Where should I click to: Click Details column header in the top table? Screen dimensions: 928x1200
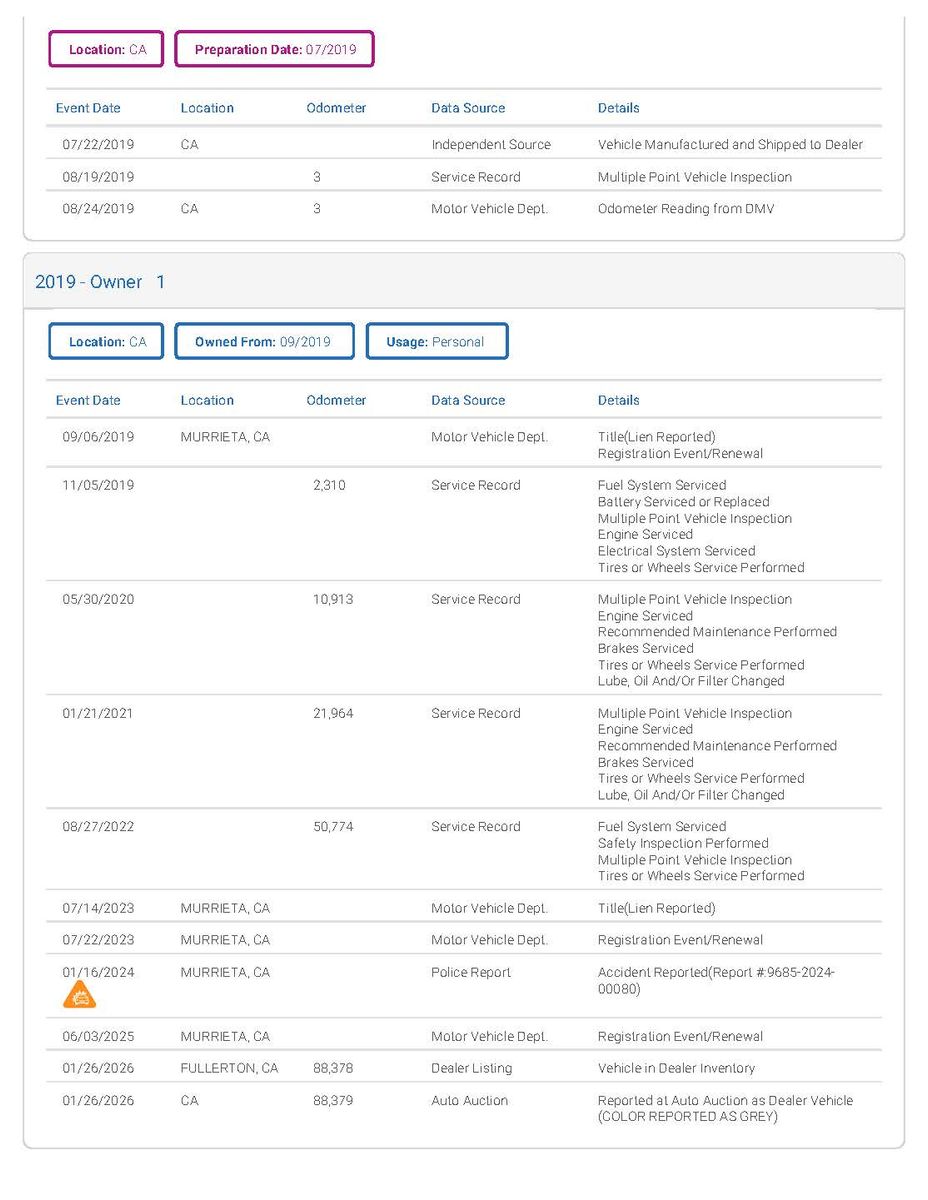pyautogui.click(x=618, y=108)
